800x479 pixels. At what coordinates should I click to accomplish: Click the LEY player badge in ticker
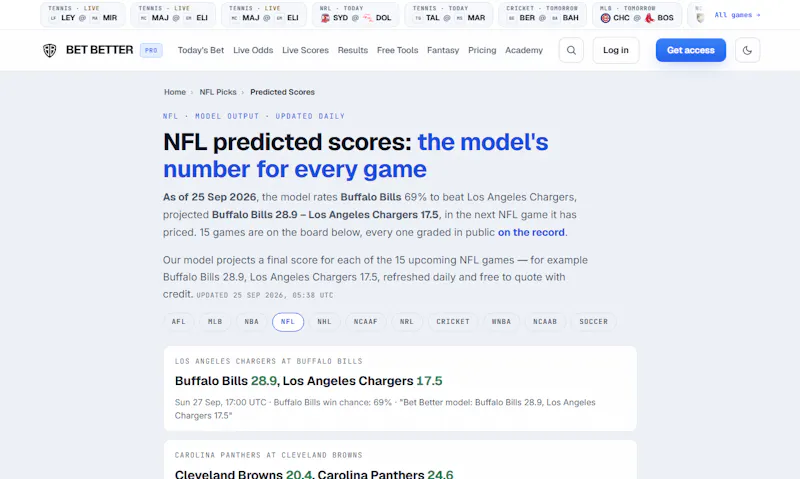pyautogui.click(x=53, y=18)
